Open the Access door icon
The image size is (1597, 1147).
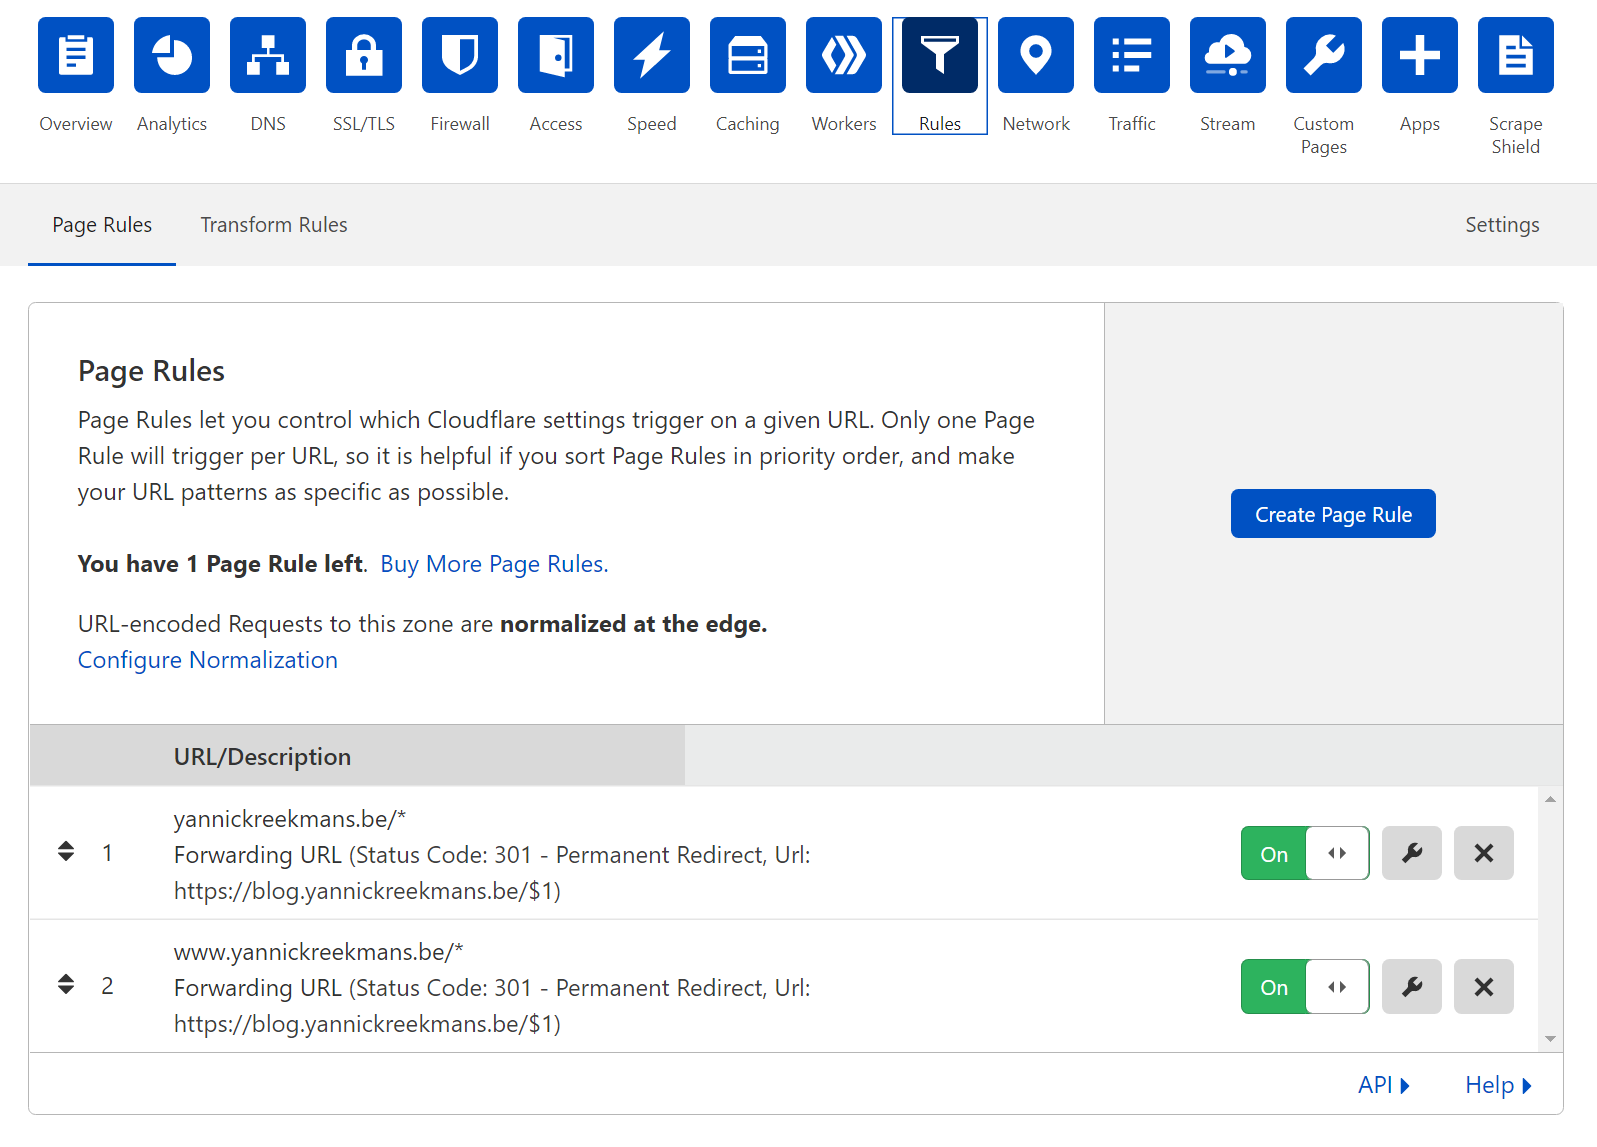tap(556, 55)
